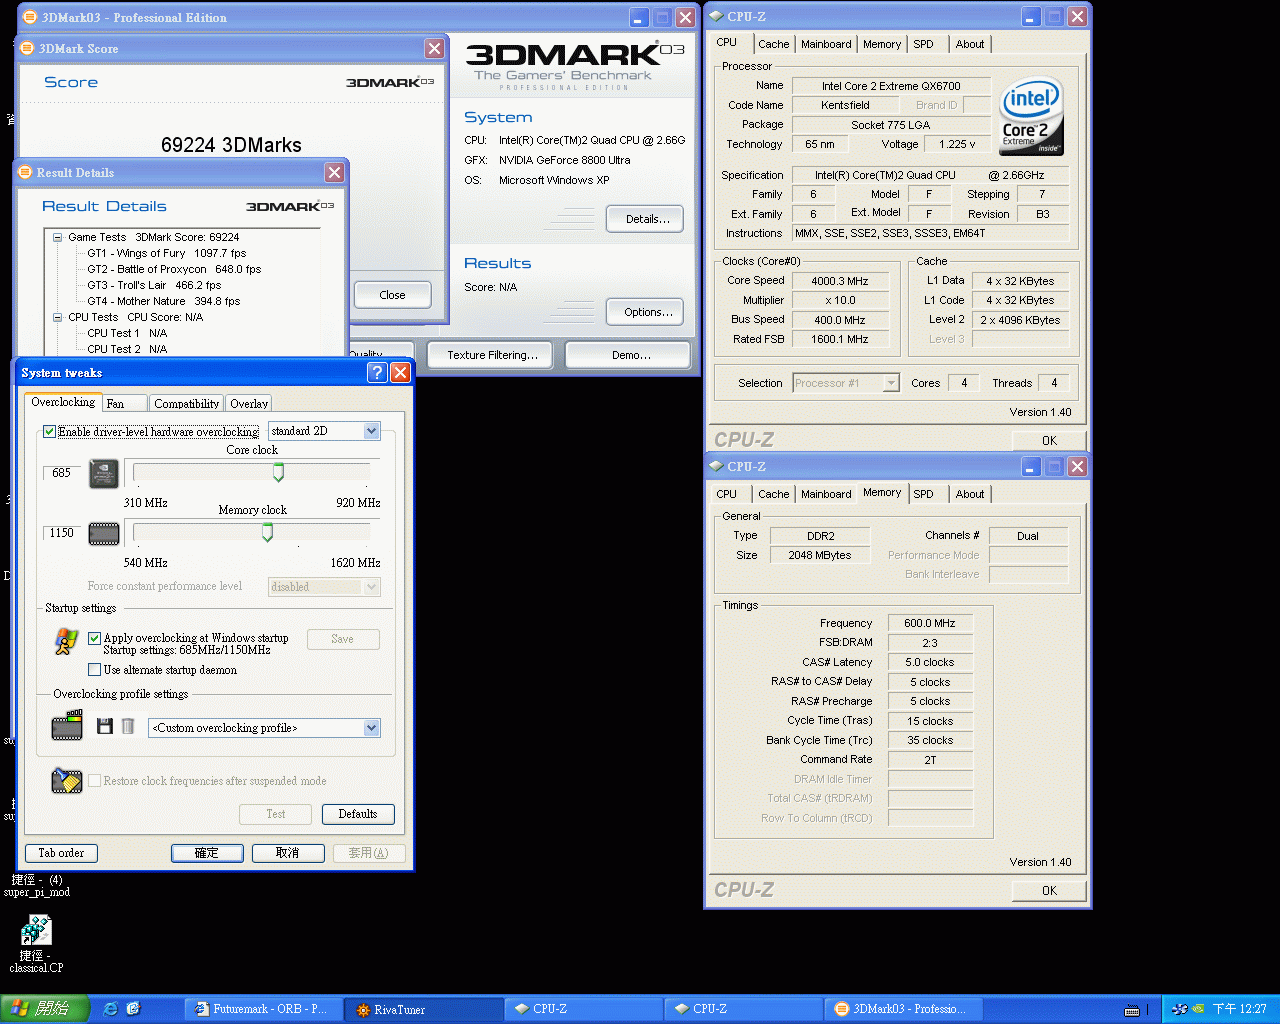Image resolution: width=1280 pixels, height=1024 pixels.
Task: Click the 3DMark03 Professional Edition title bar icon
Action: (30, 17)
